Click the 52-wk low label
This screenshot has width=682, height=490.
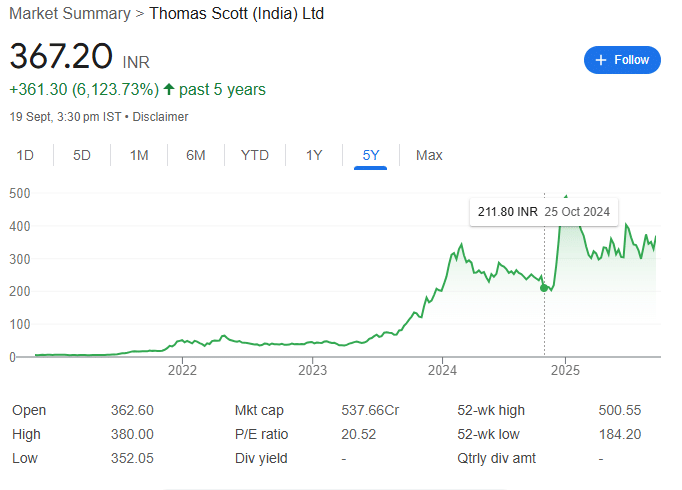(x=488, y=434)
